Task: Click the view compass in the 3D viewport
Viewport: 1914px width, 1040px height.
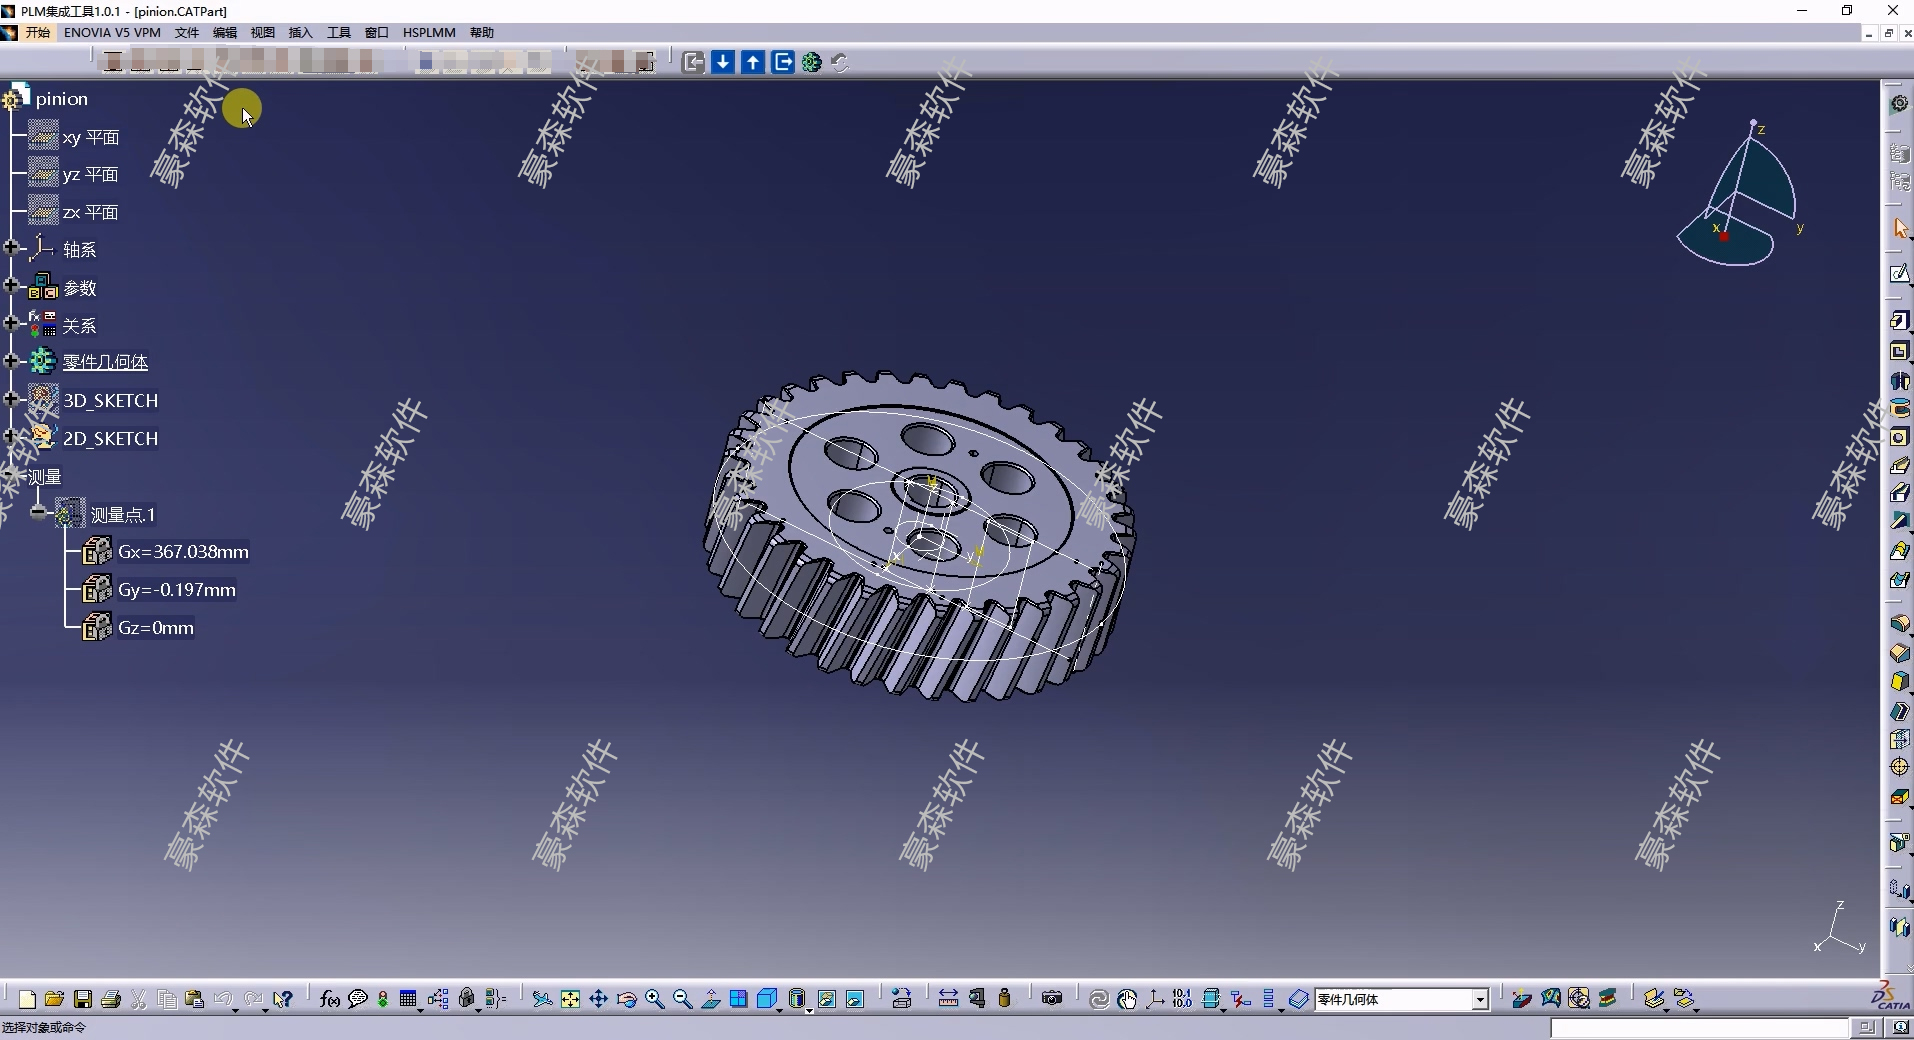Action: coord(1740,194)
